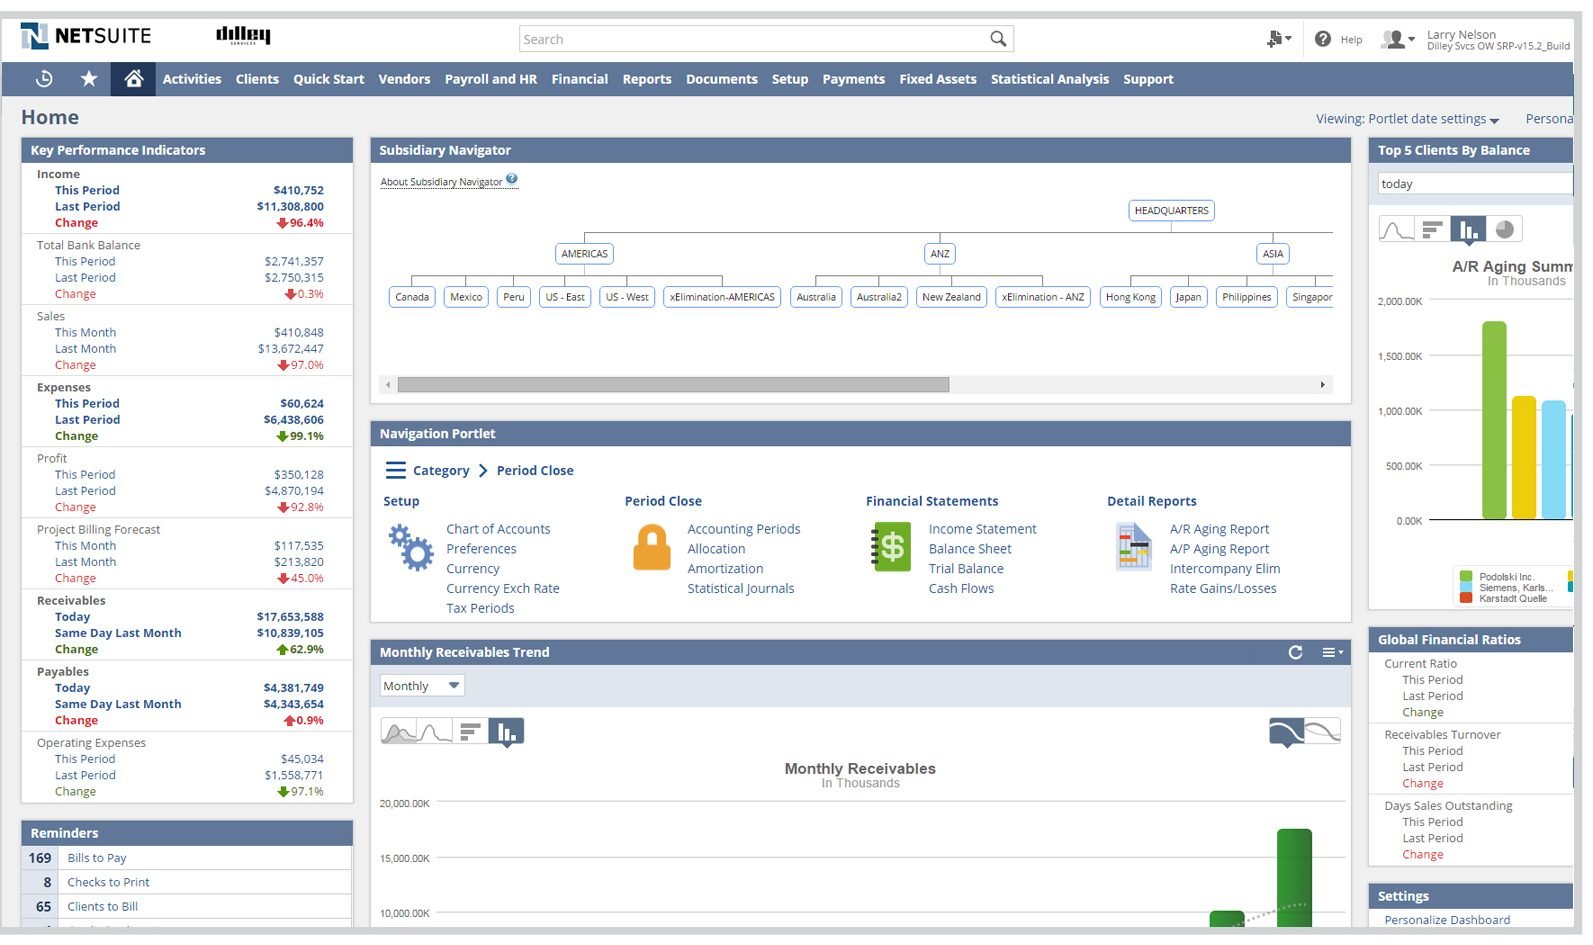
Task: Select the Hong Kong subsidiary node
Action: click(1131, 297)
